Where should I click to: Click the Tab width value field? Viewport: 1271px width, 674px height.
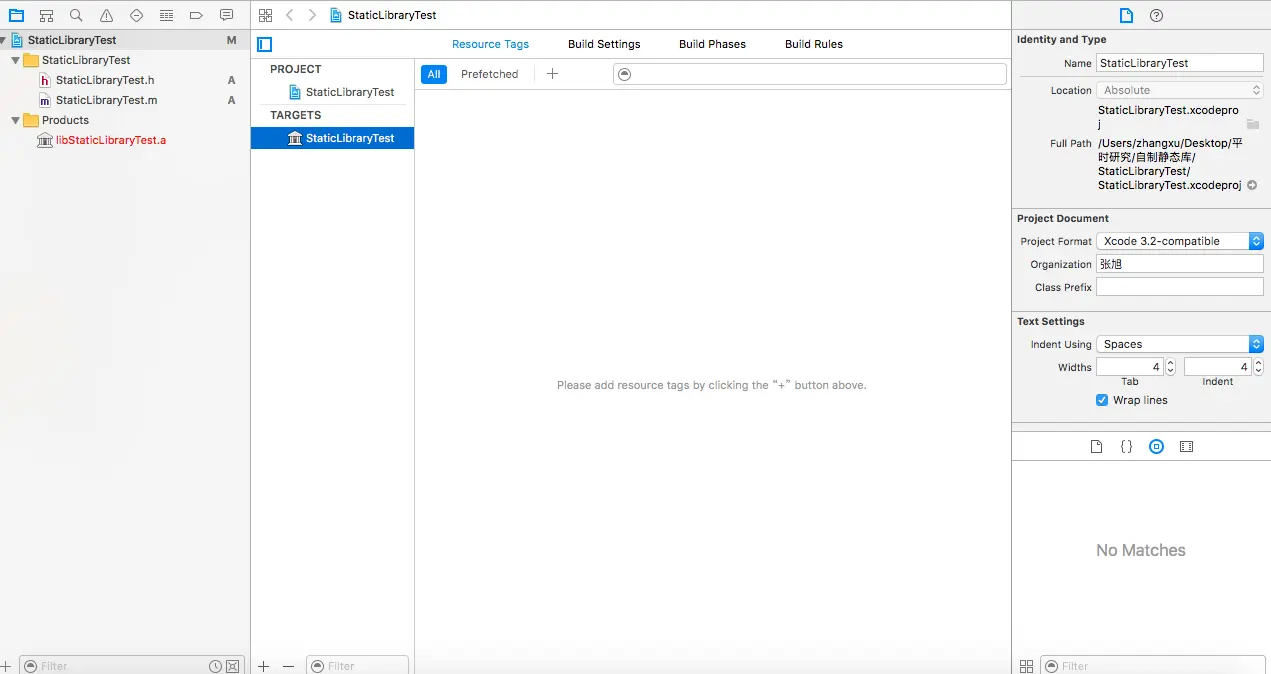point(1130,367)
